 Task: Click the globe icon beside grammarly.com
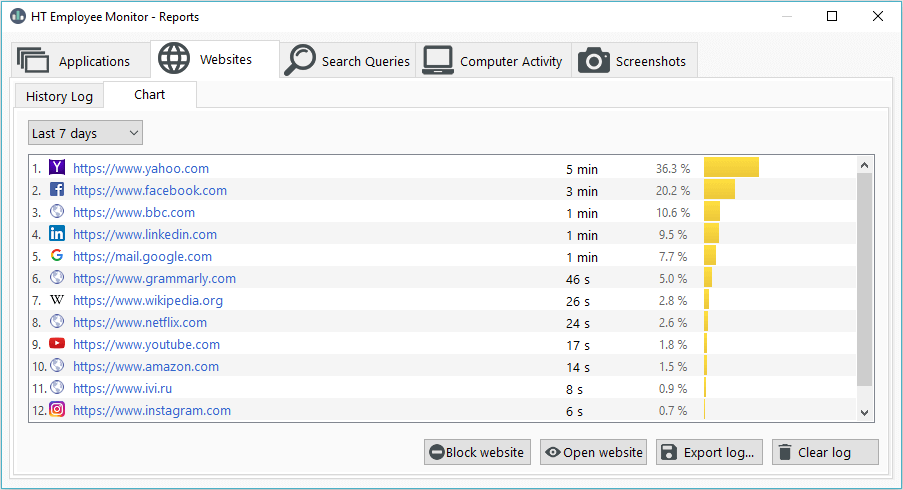pyautogui.click(x=56, y=278)
